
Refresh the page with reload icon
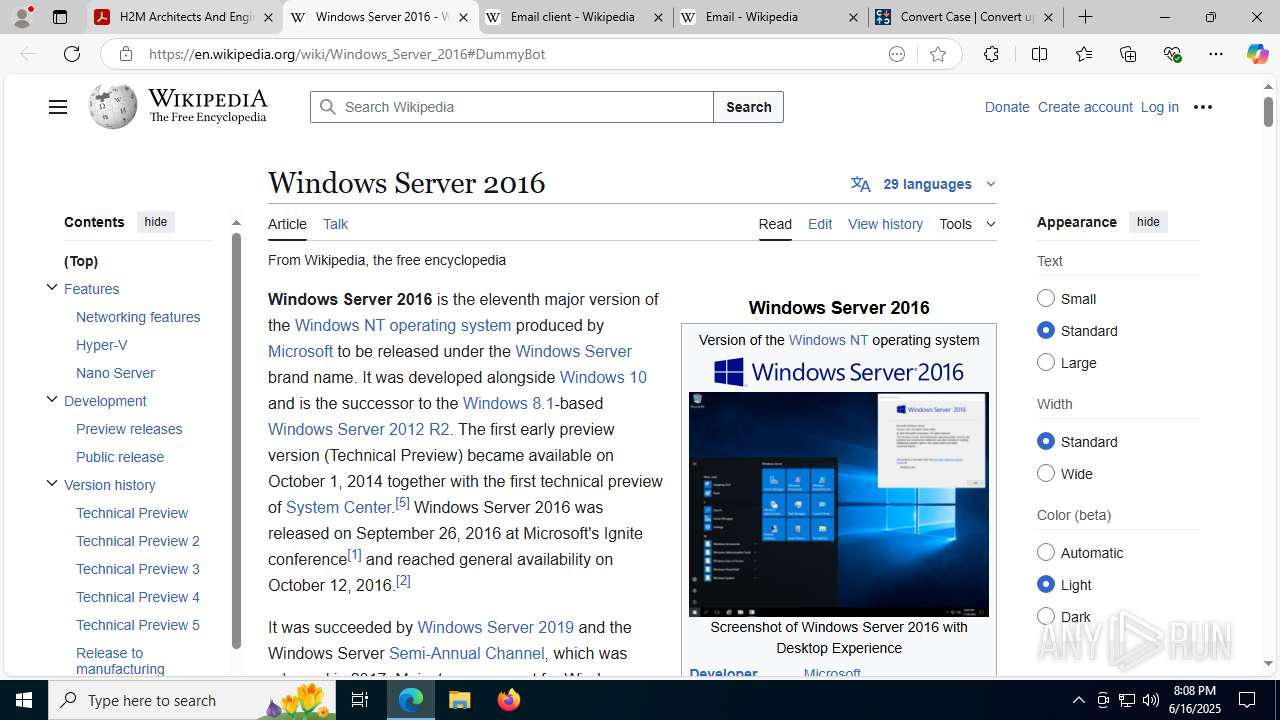[x=72, y=54]
